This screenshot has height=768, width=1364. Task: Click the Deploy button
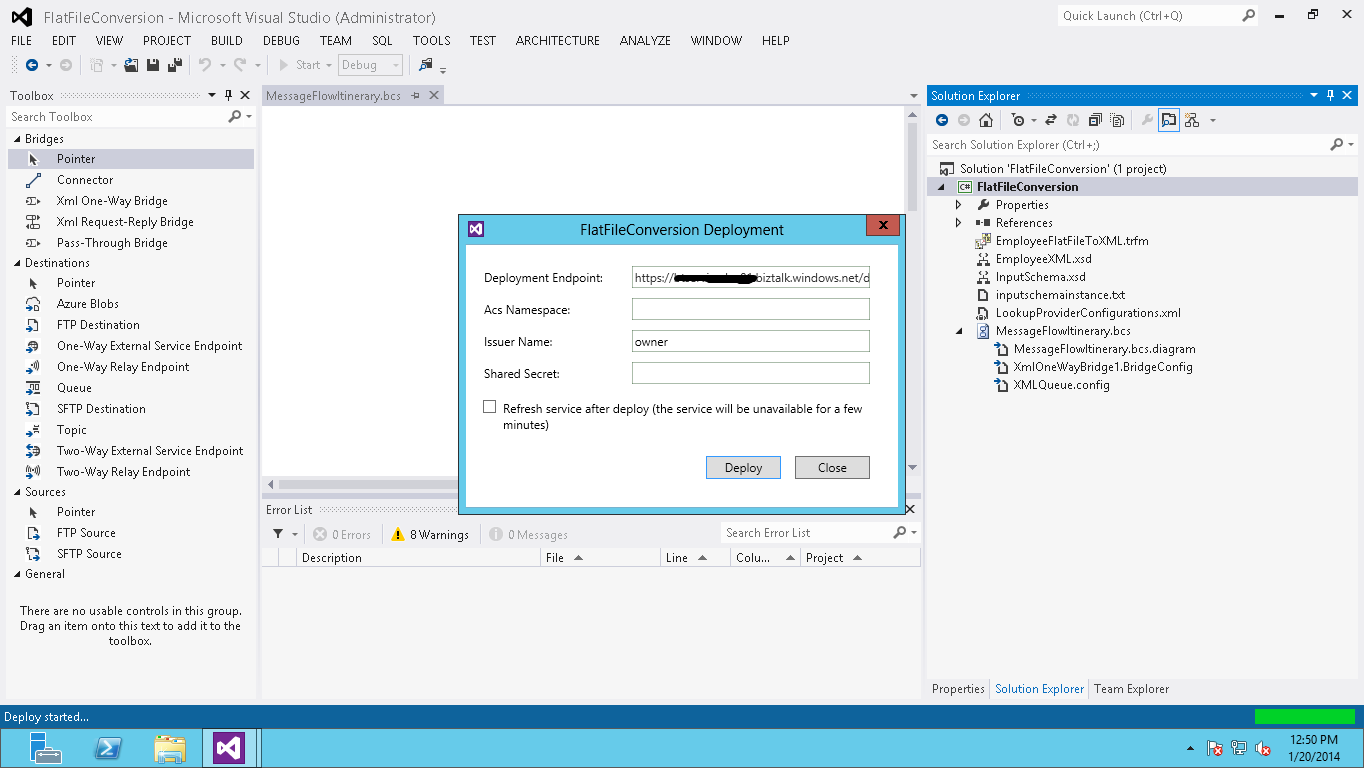[x=743, y=467]
